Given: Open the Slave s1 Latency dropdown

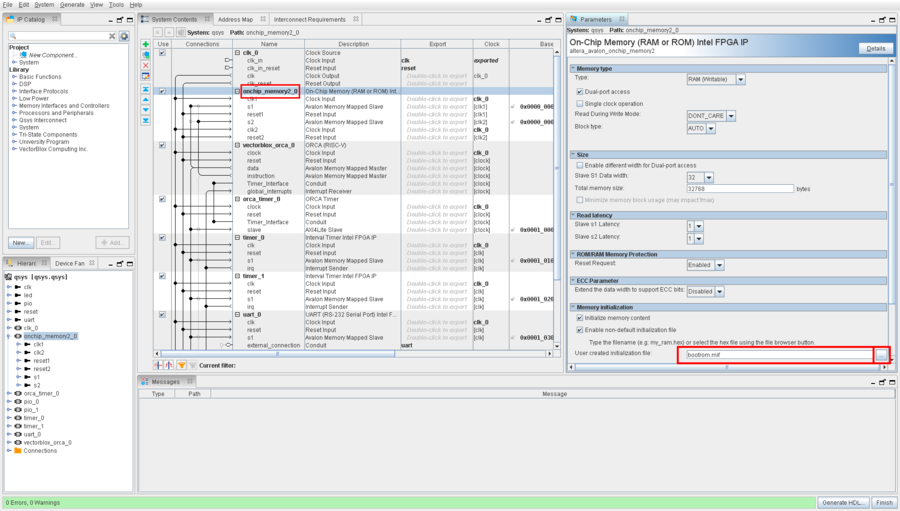Looking at the screenshot, I should (699, 226).
